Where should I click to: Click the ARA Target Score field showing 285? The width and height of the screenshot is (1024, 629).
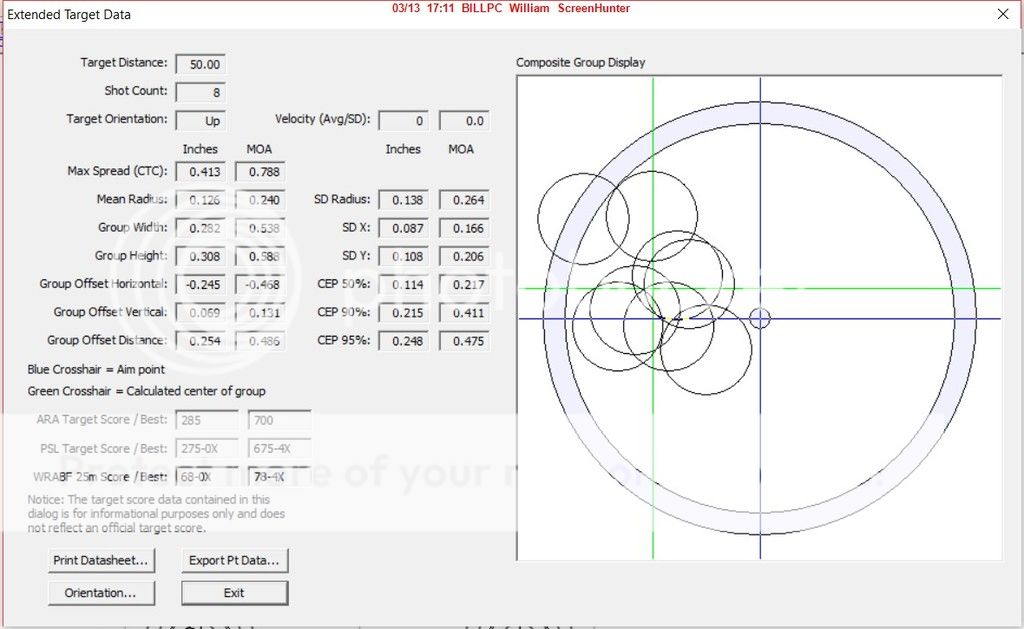click(207, 421)
